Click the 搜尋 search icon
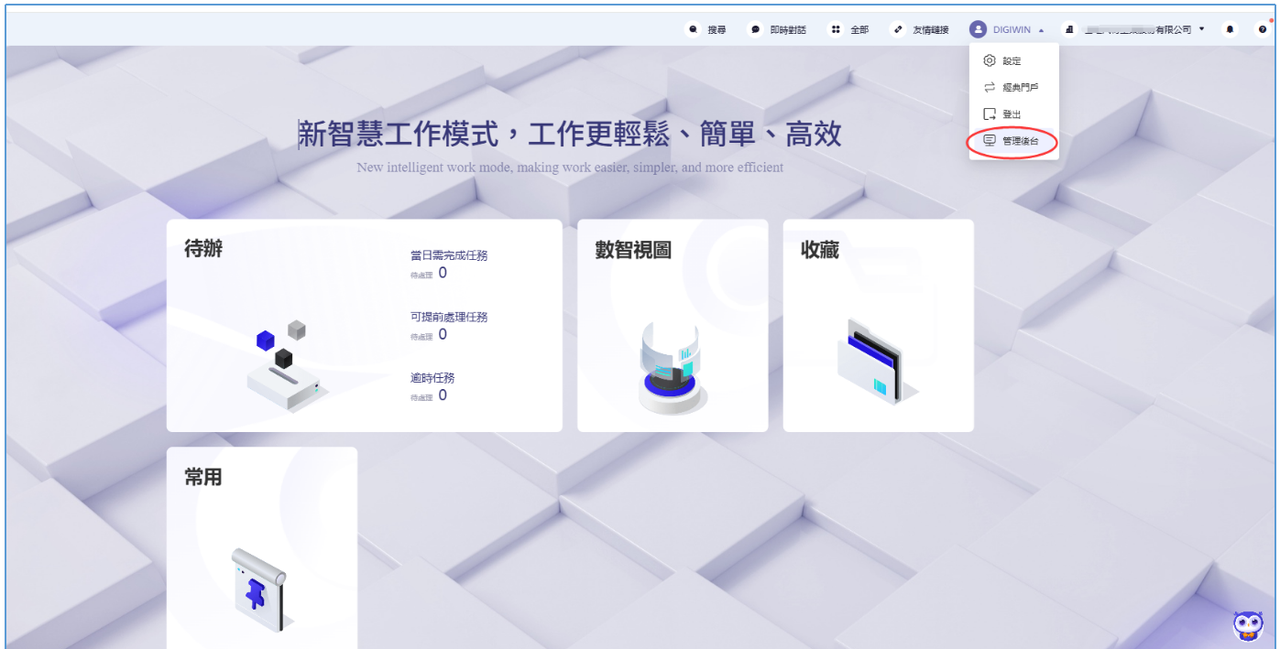1280x649 pixels. click(x=693, y=30)
